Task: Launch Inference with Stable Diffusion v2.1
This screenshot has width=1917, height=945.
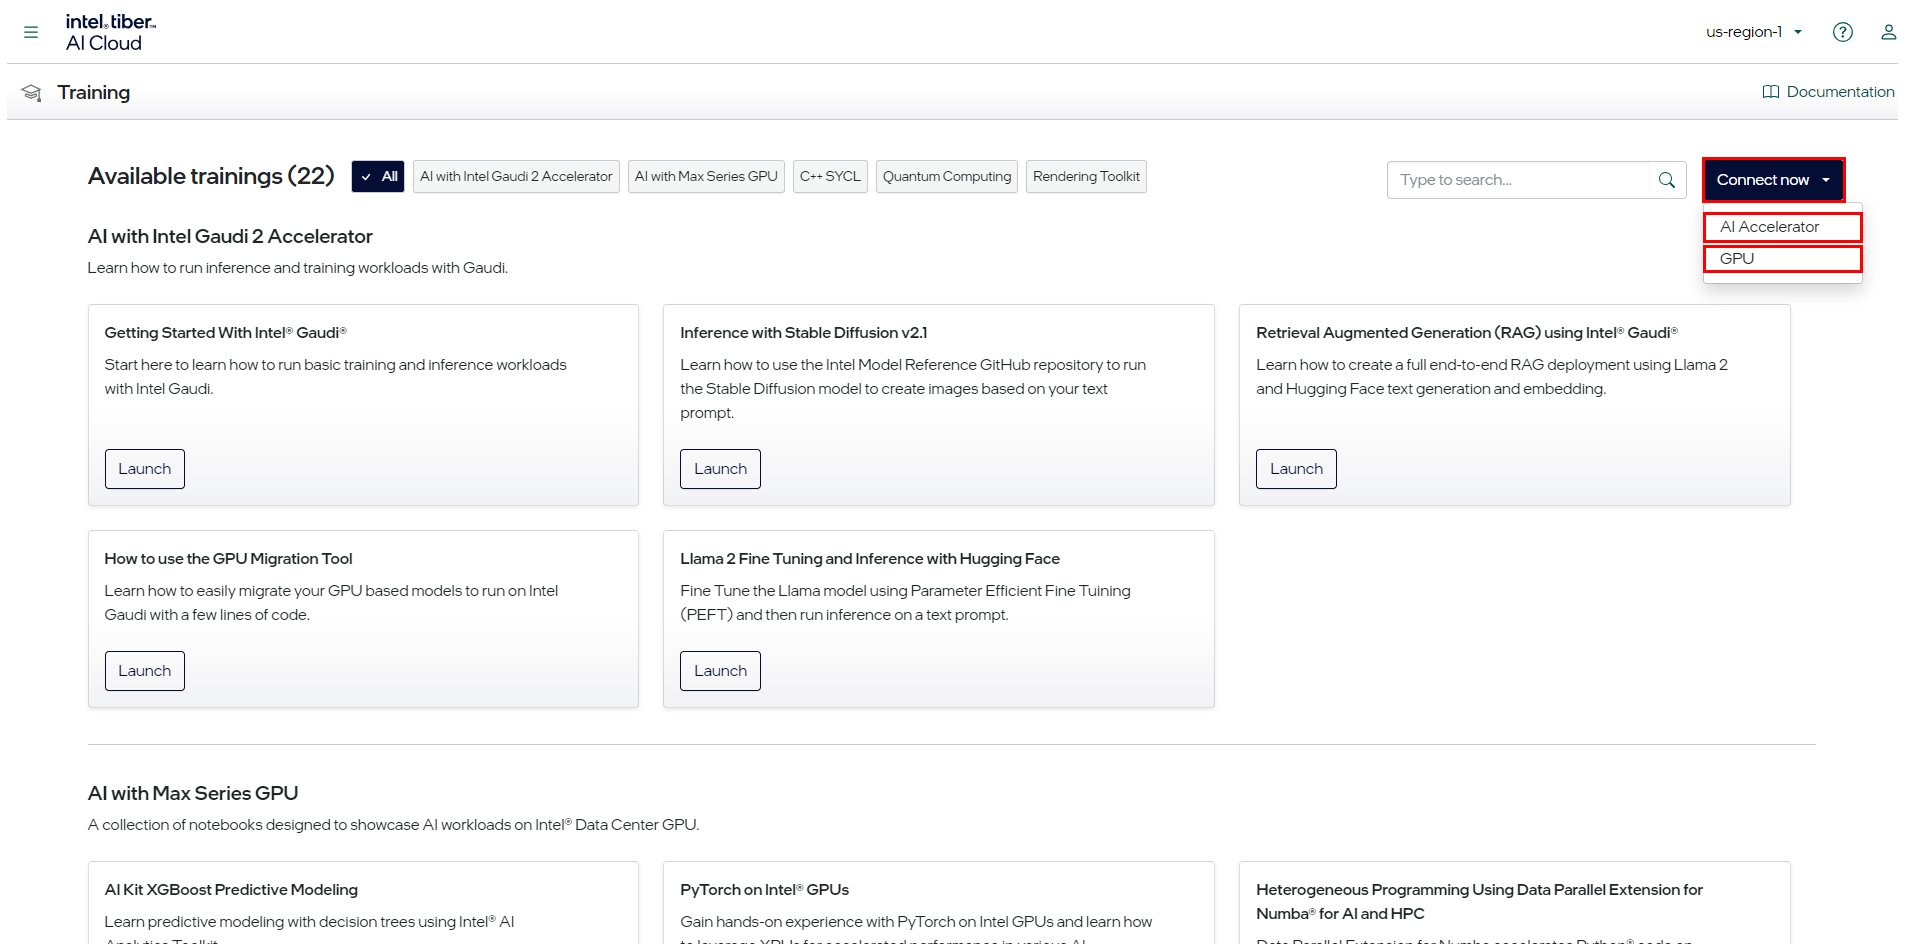Action: pyautogui.click(x=720, y=469)
